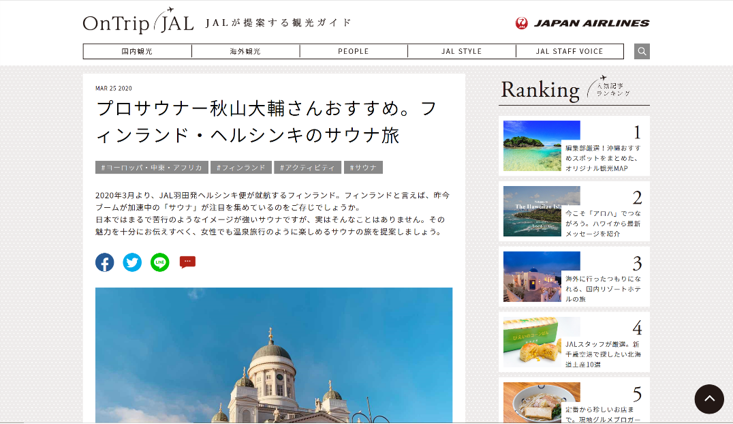Click the tagline JALが提案する観光ガイド
This screenshot has width=733, height=424.
278,22
